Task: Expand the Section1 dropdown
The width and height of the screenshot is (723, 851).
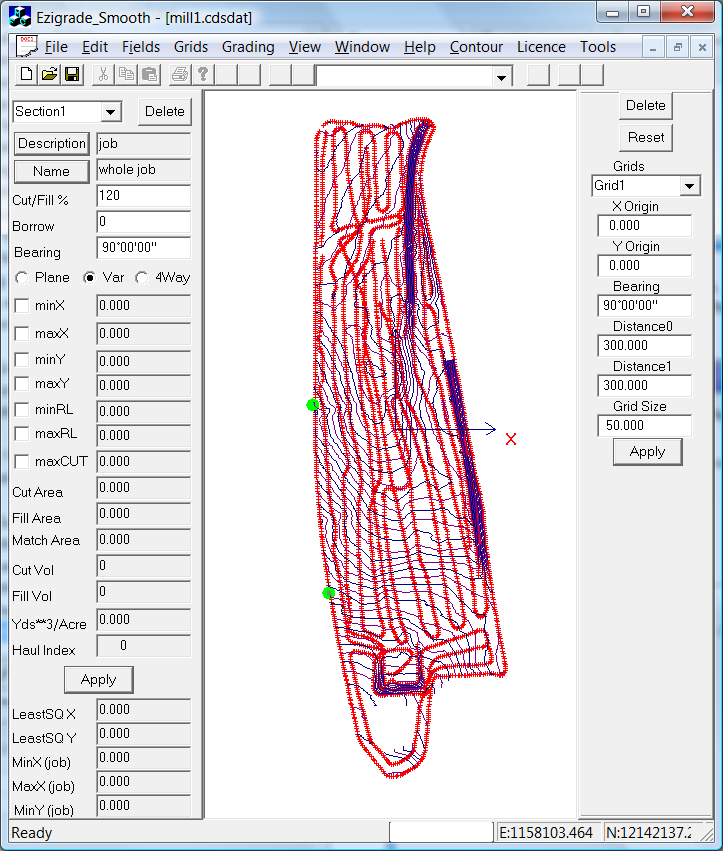Action: tap(110, 112)
